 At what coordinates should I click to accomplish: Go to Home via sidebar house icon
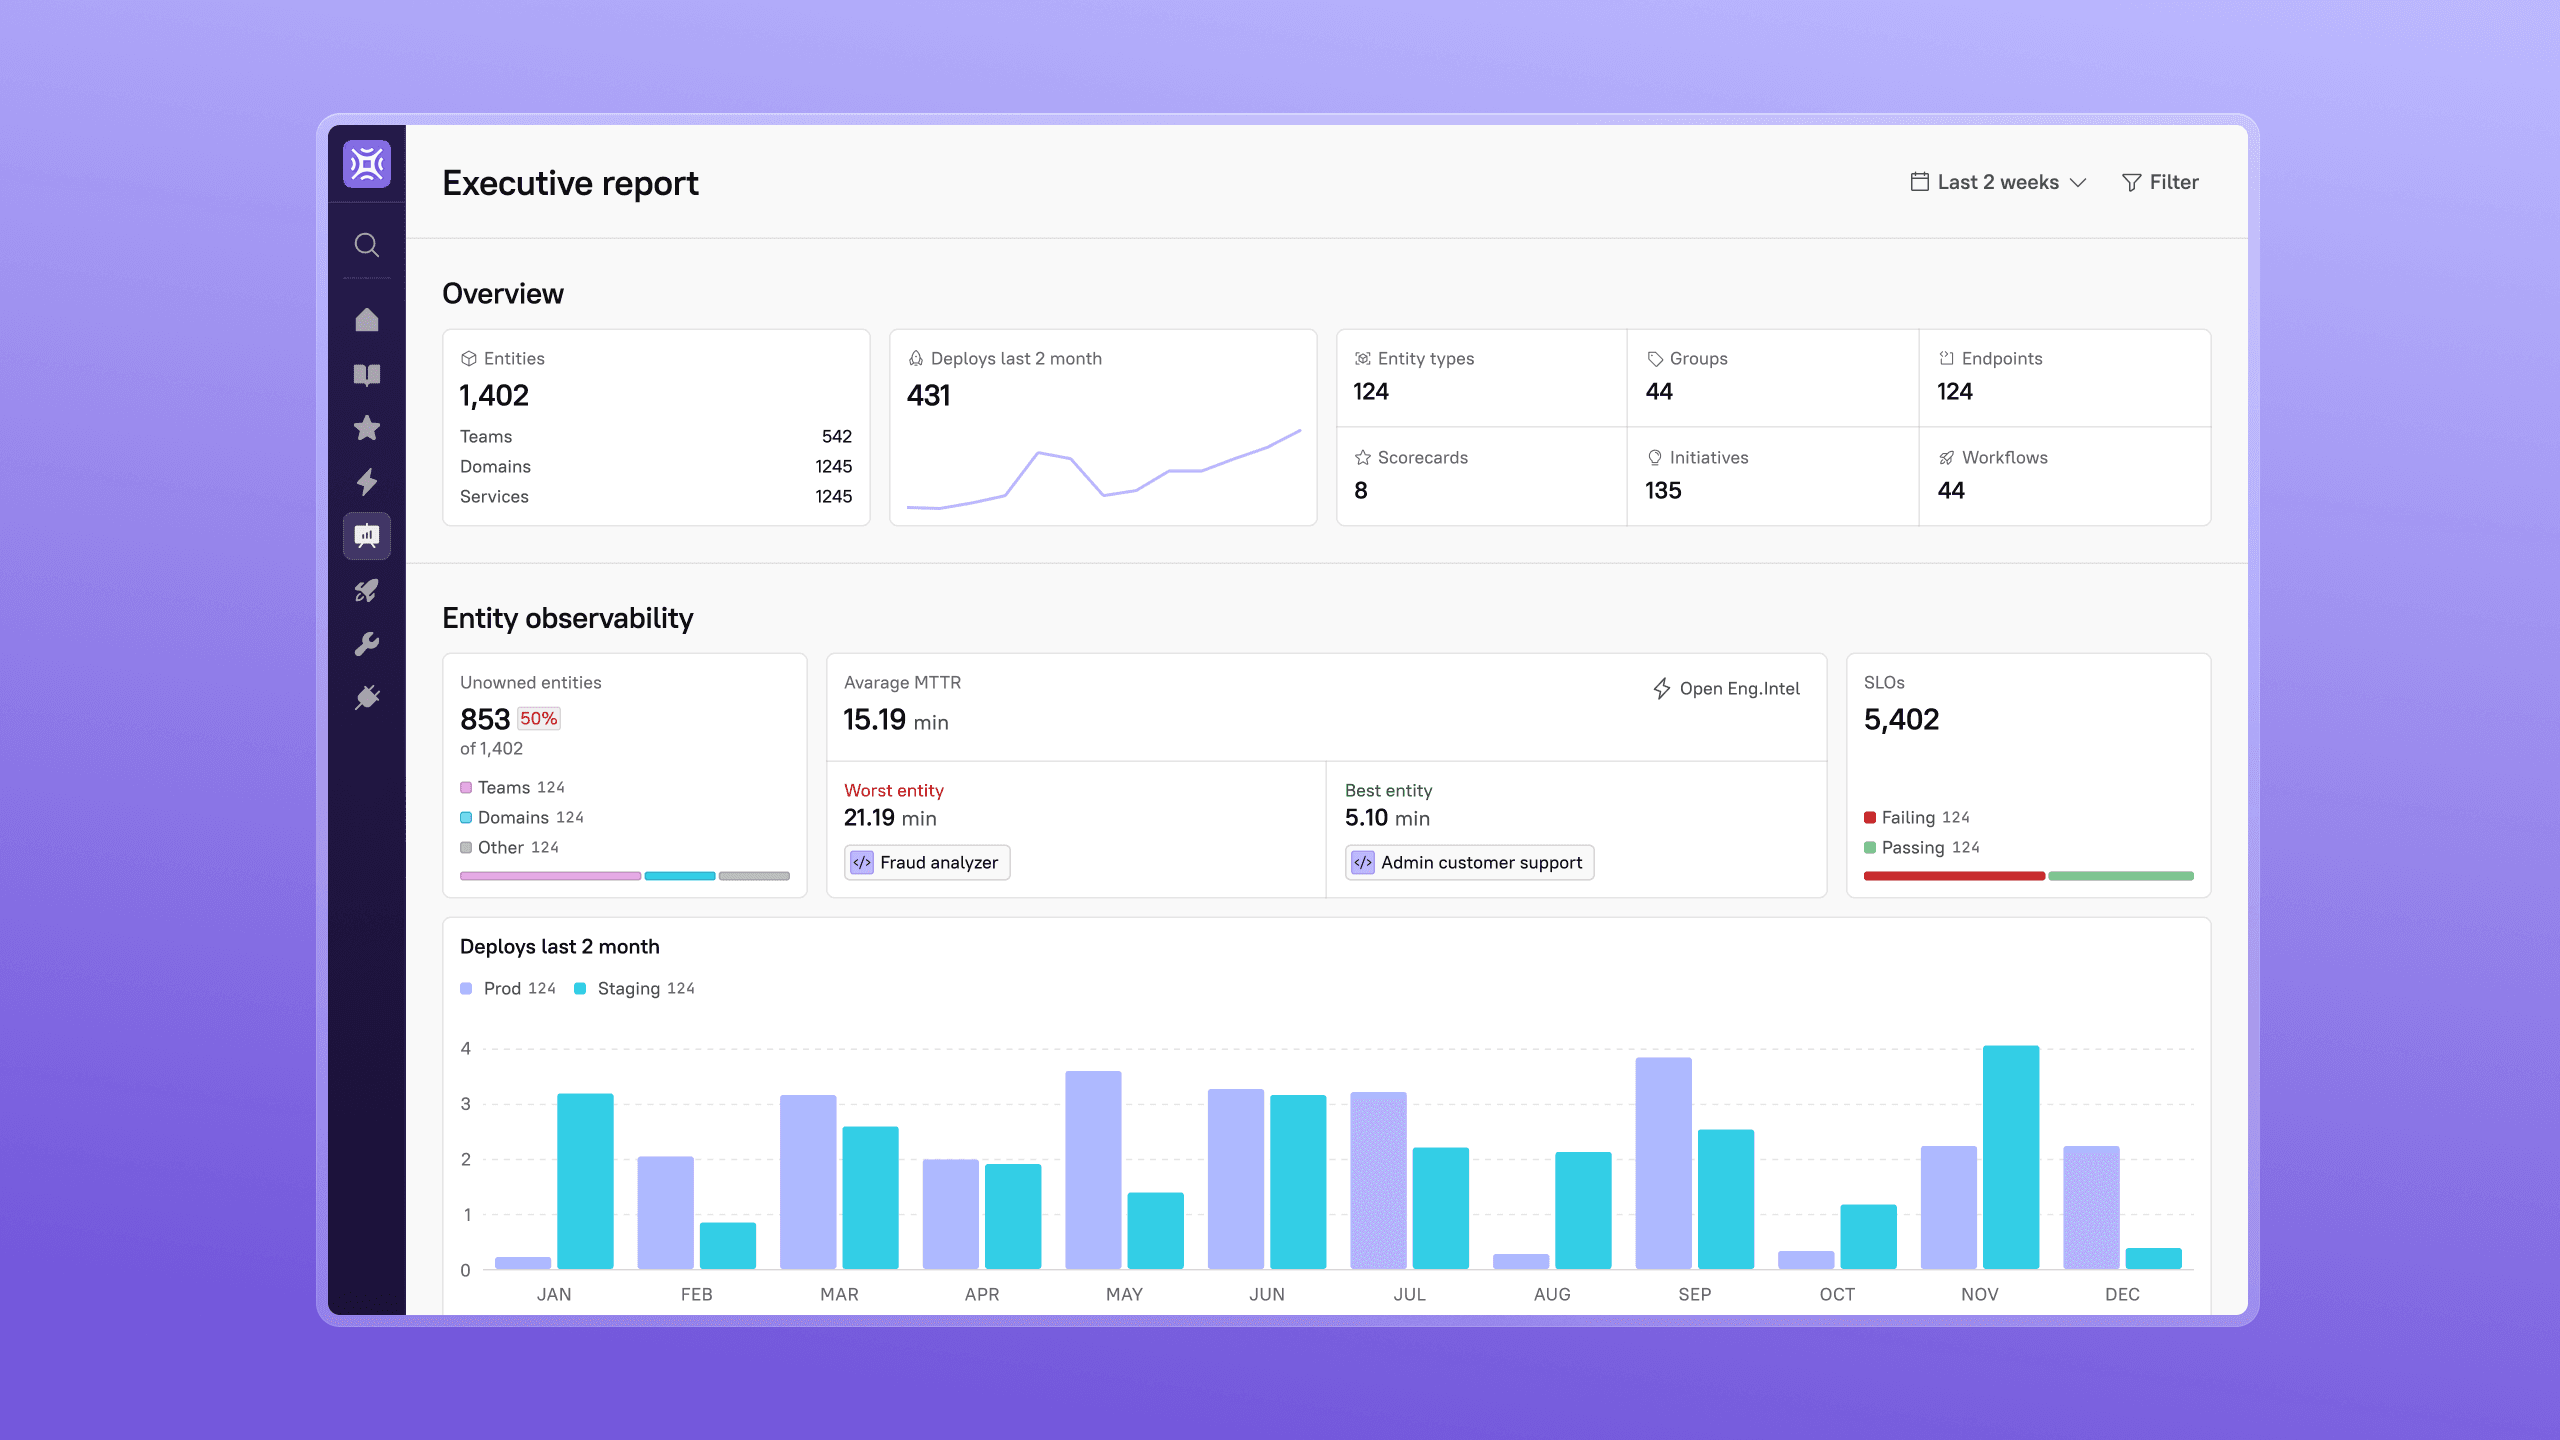[367, 320]
